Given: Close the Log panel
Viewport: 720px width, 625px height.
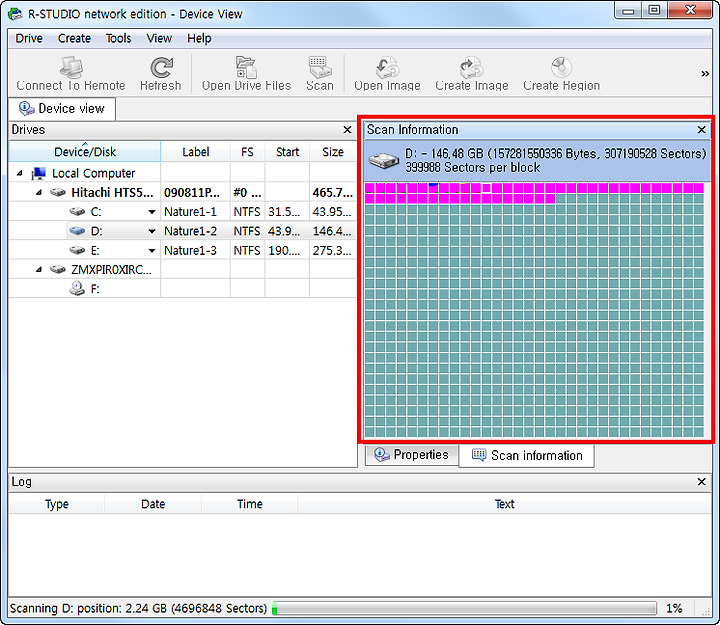Looking at the screenshot, I should (701, 482).
